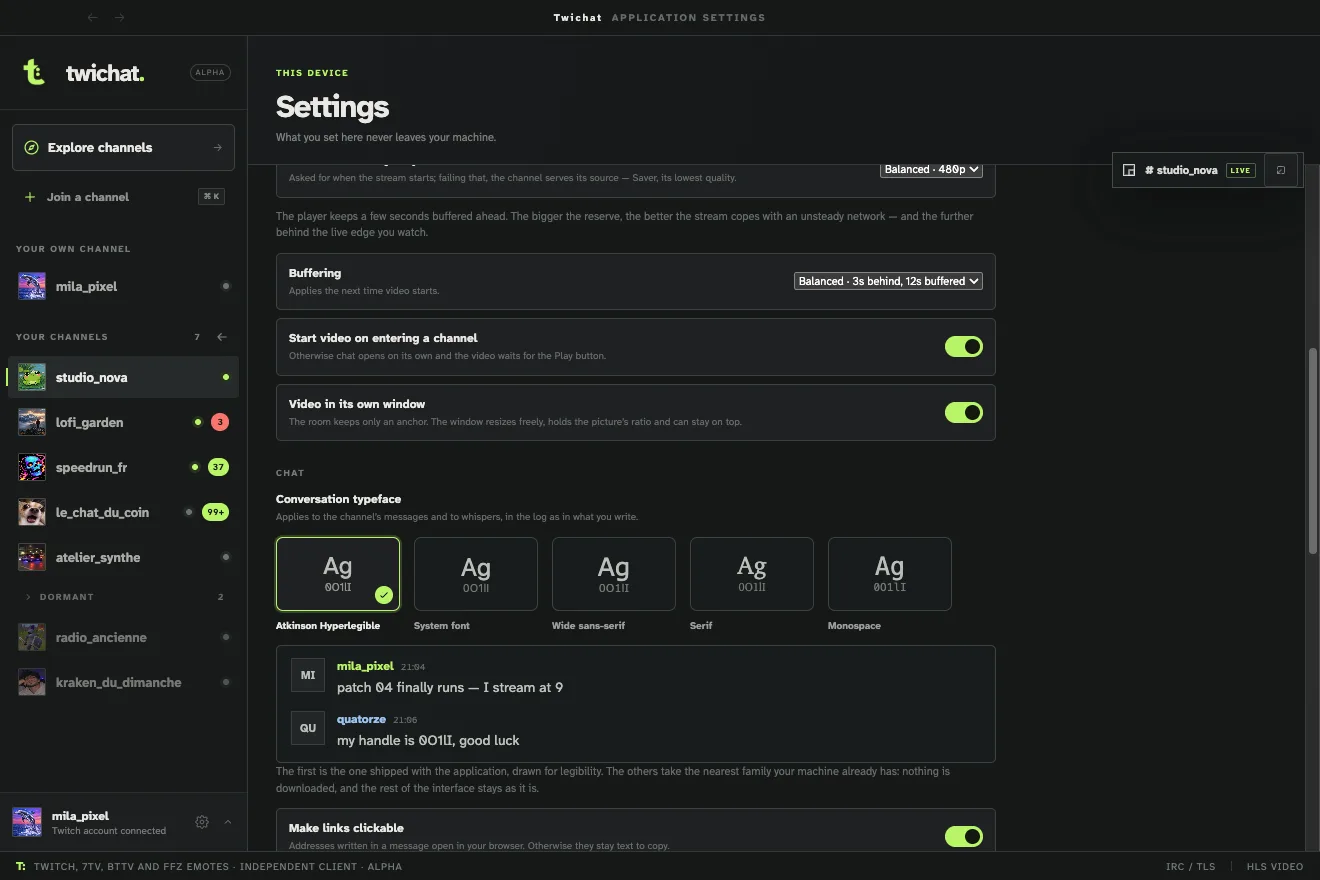Disable the Video in its own window switch
This screenshot has height=880, width=1320.
[x=964, y=412]
